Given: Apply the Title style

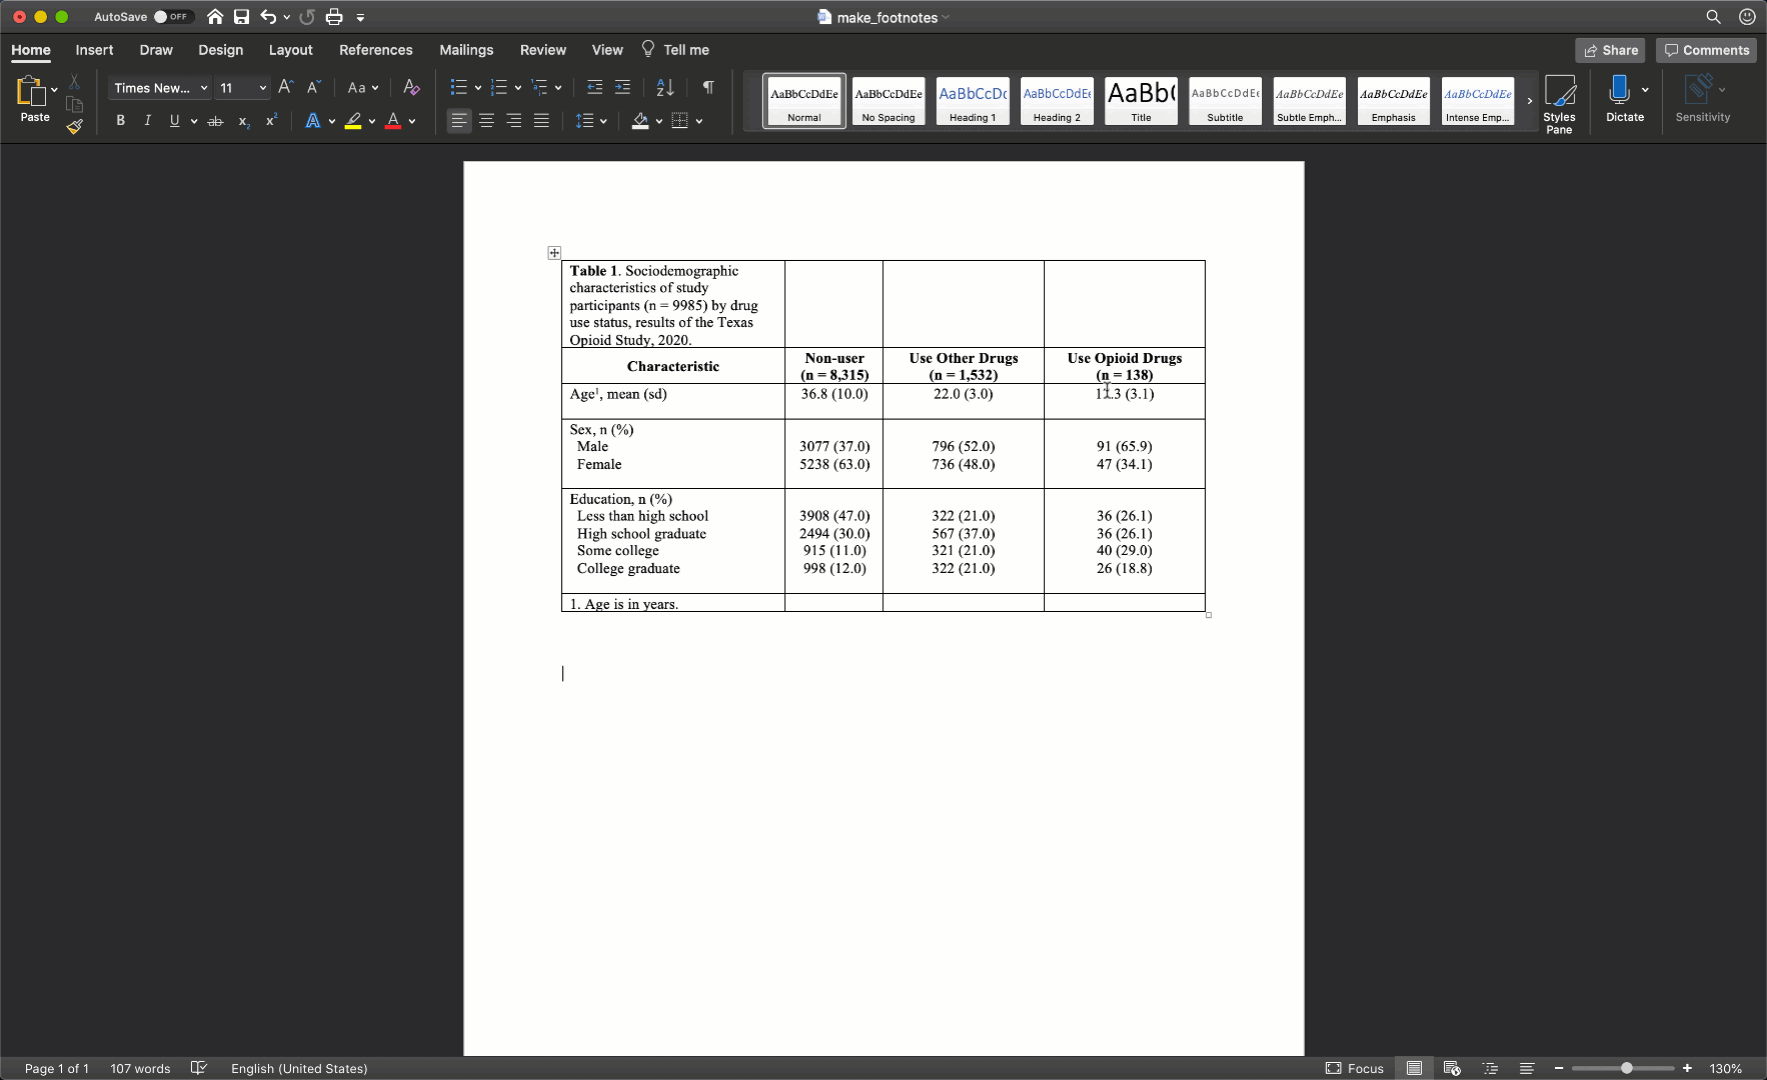Looking at the screenshot, I should pyautogui.click(x=1141, y=101).
